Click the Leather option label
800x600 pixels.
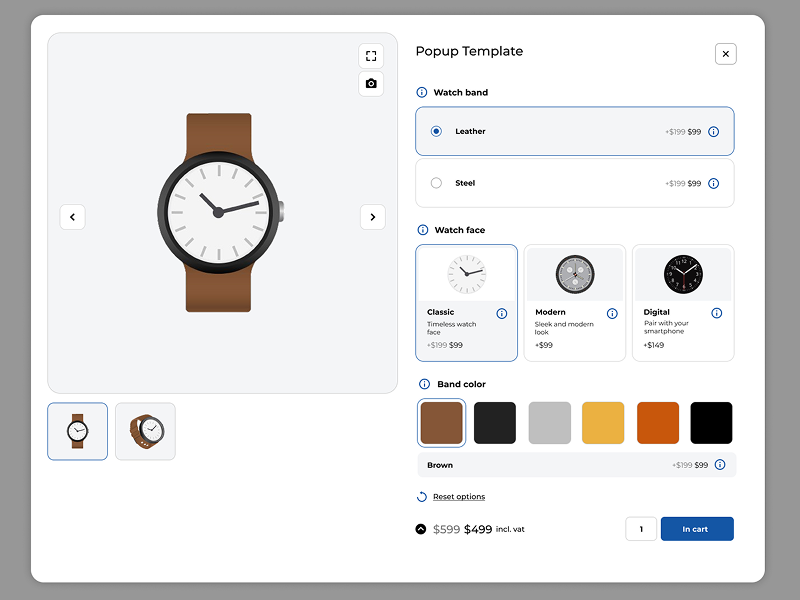pyautogui.click(x=470, y=131)
